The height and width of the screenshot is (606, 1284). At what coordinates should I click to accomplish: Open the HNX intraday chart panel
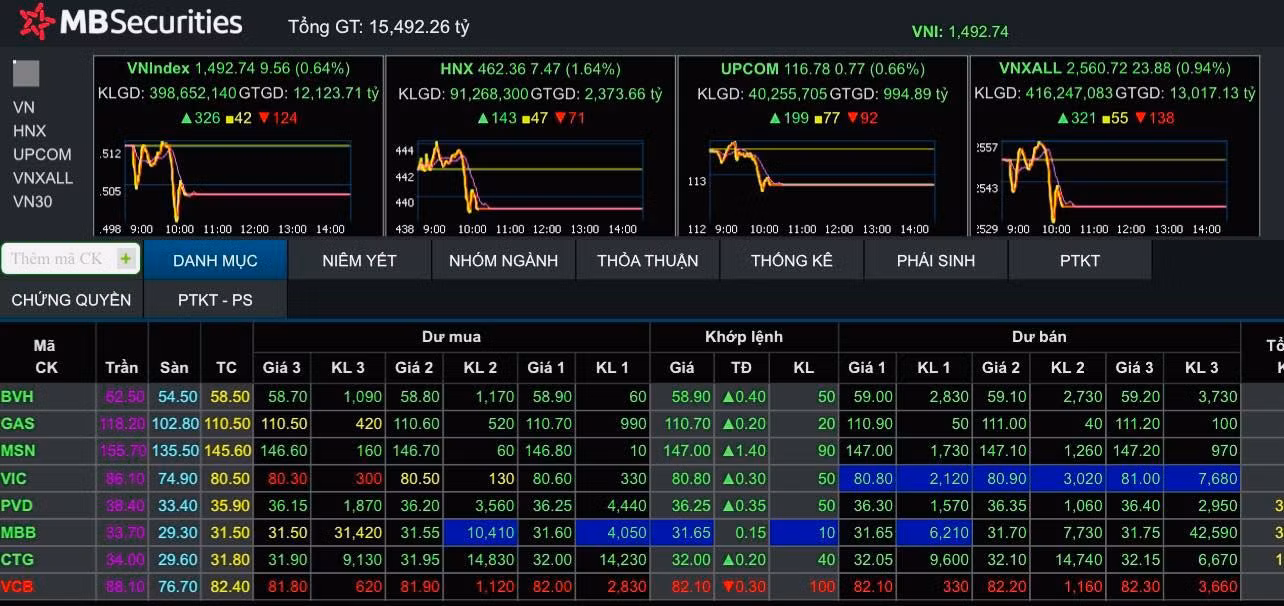click(x=530, y=146)
